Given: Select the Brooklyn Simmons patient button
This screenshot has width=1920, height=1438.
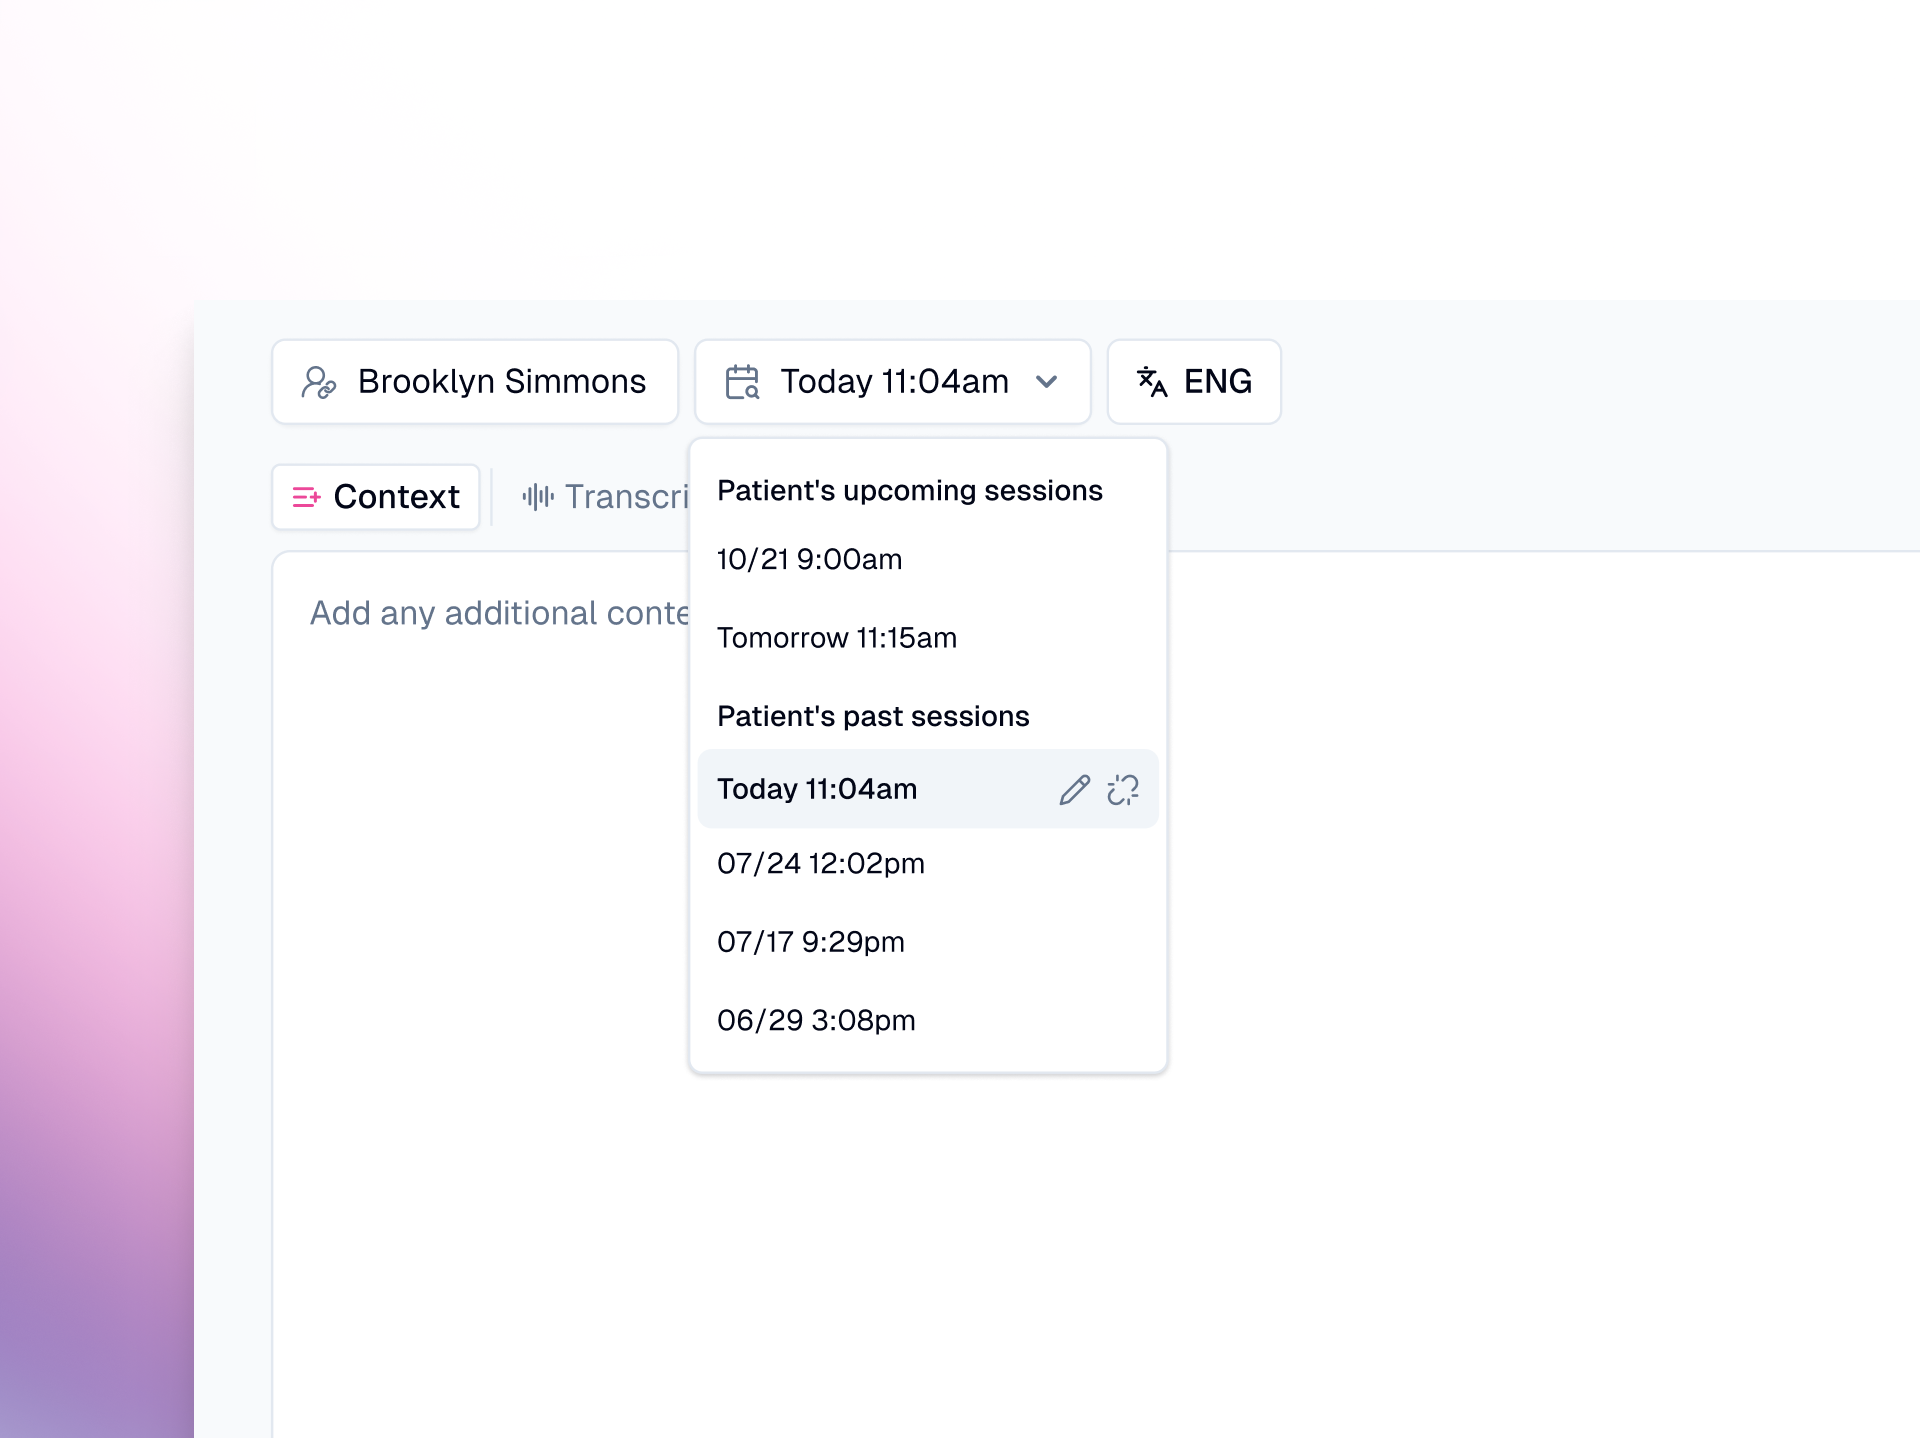Looking at the screenshot, I should (x=475, y=381).
